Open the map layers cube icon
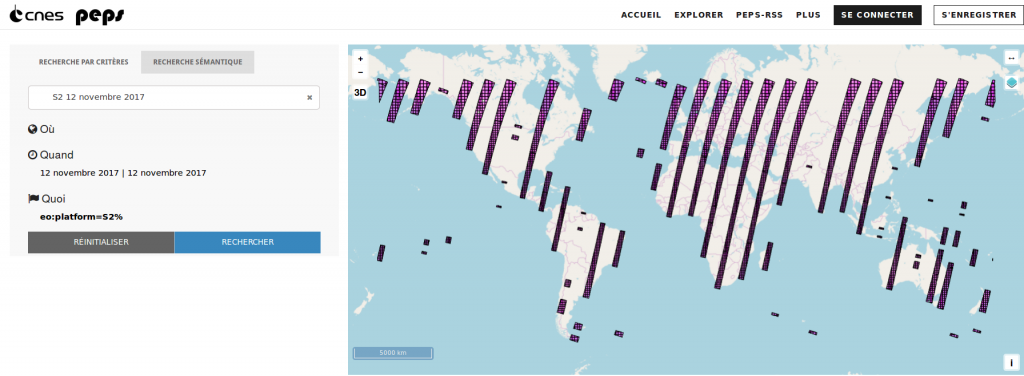The height and width of the screenshot is (376, 1024). tap(1012, 83)
